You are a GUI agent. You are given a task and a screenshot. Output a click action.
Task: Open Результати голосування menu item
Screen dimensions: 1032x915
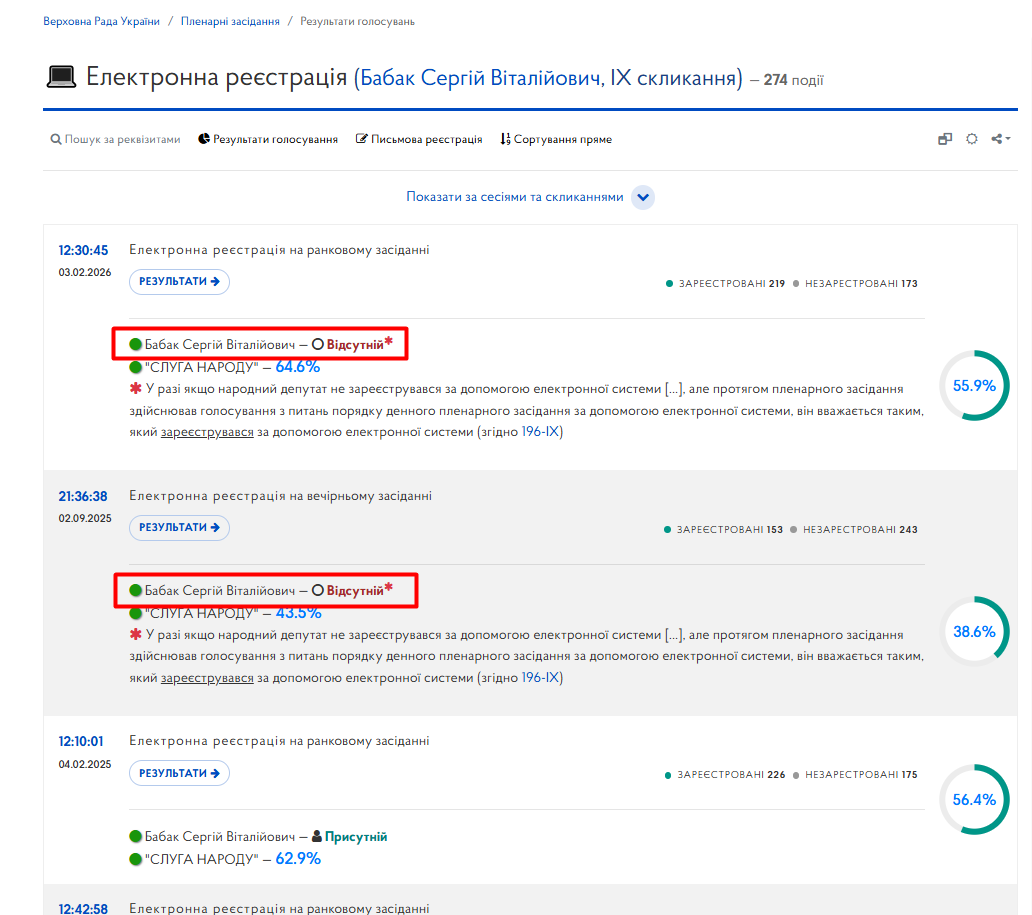[x=268, y=140]
